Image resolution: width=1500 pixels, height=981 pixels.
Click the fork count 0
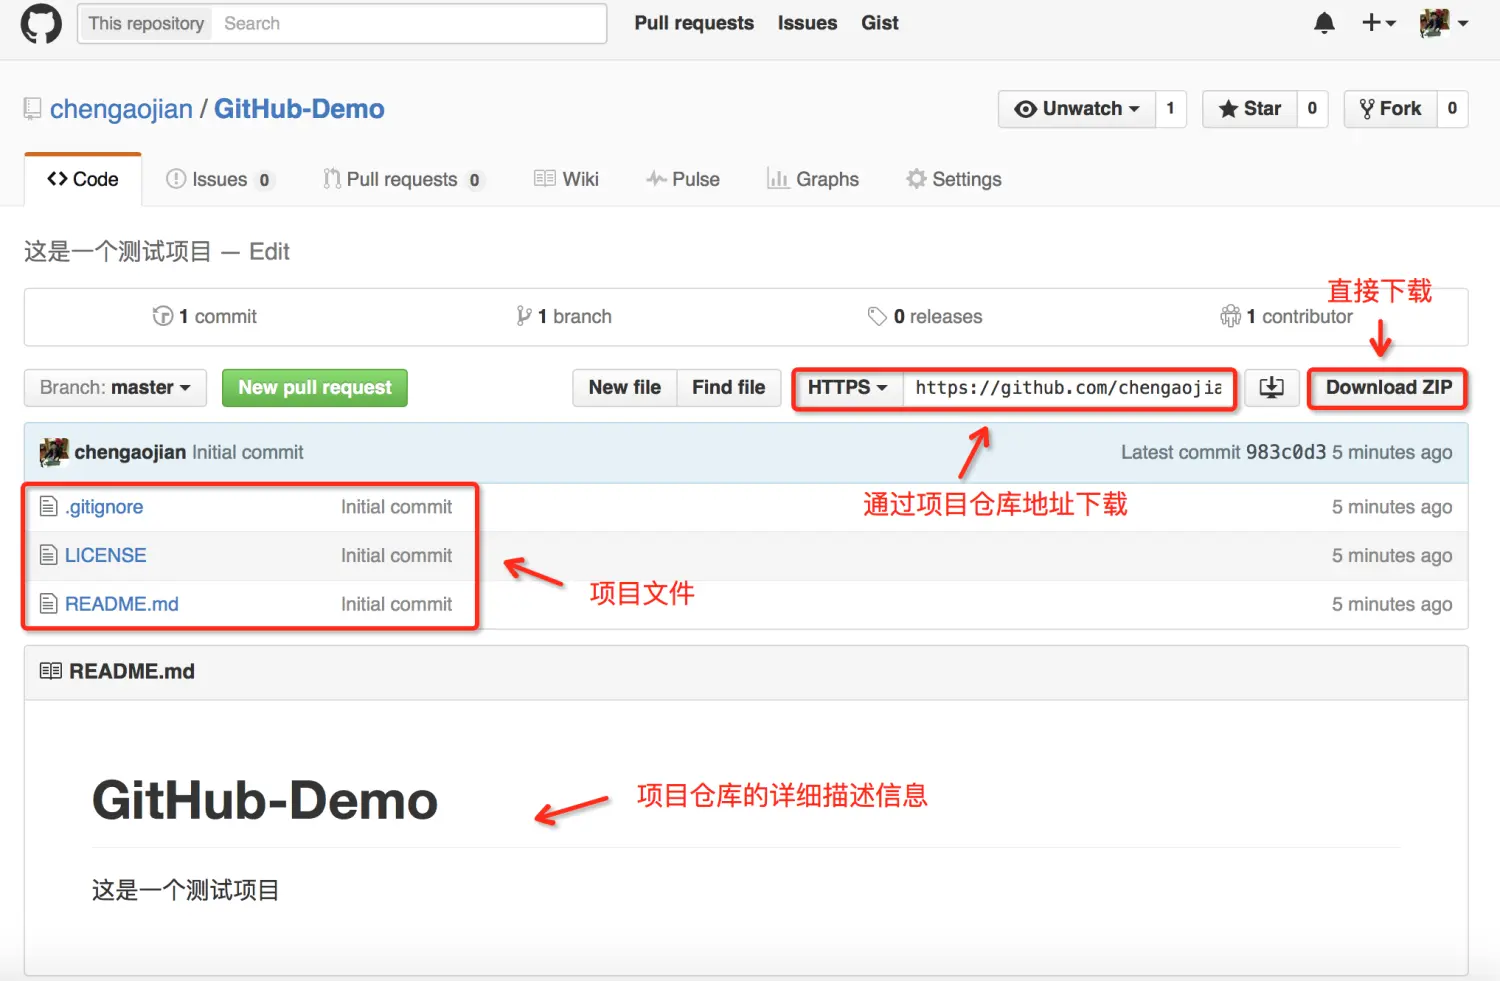(x=1452, y=109)
